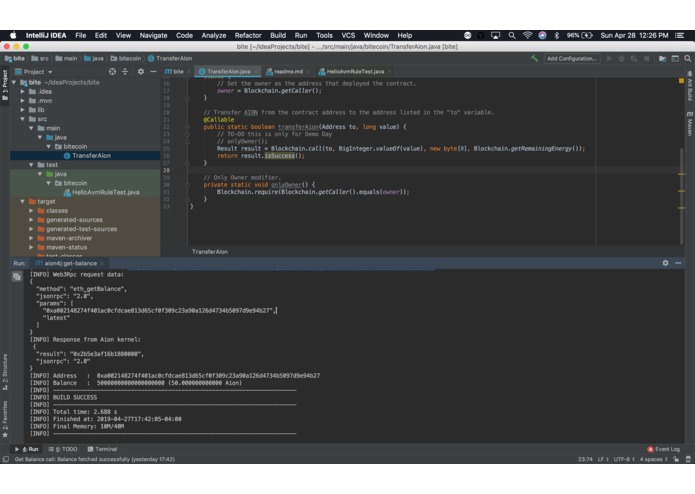Open the Build menu
This screenshot has height=494, width=695.
pos(278,35)
